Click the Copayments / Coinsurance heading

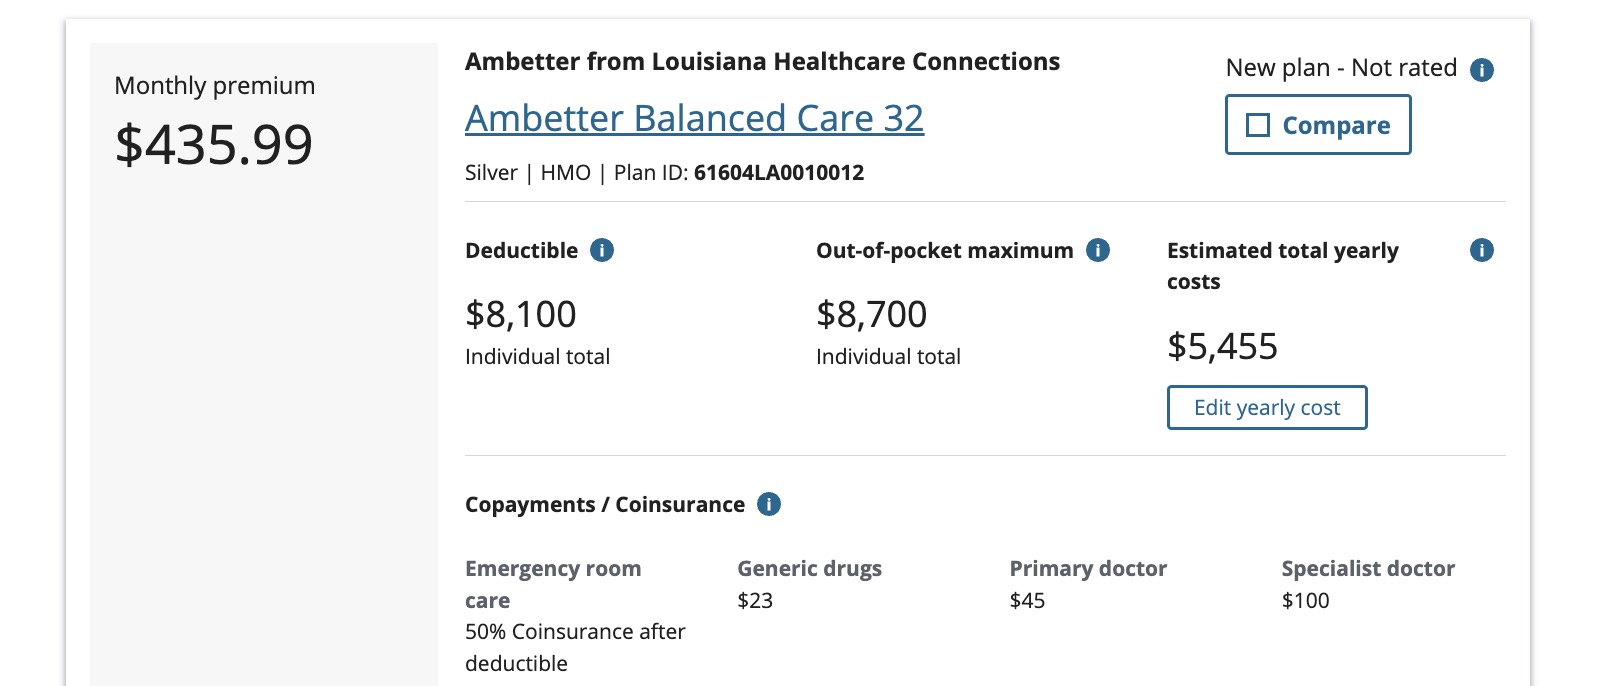(x=605, y=504)
